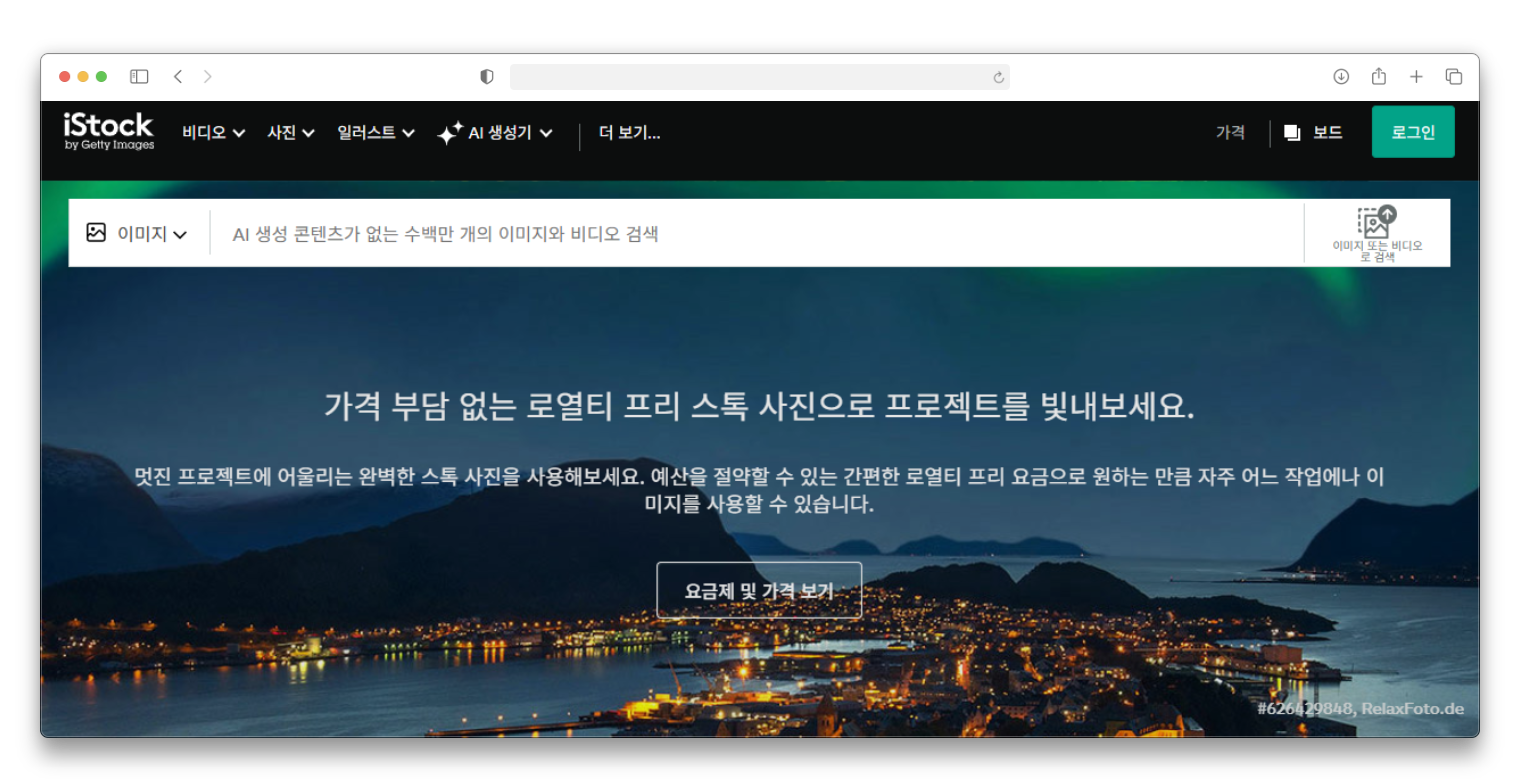Click the 로그인 button
Image resolution: width=1525 pixels, height=779 pixels.
point(1412,131)
